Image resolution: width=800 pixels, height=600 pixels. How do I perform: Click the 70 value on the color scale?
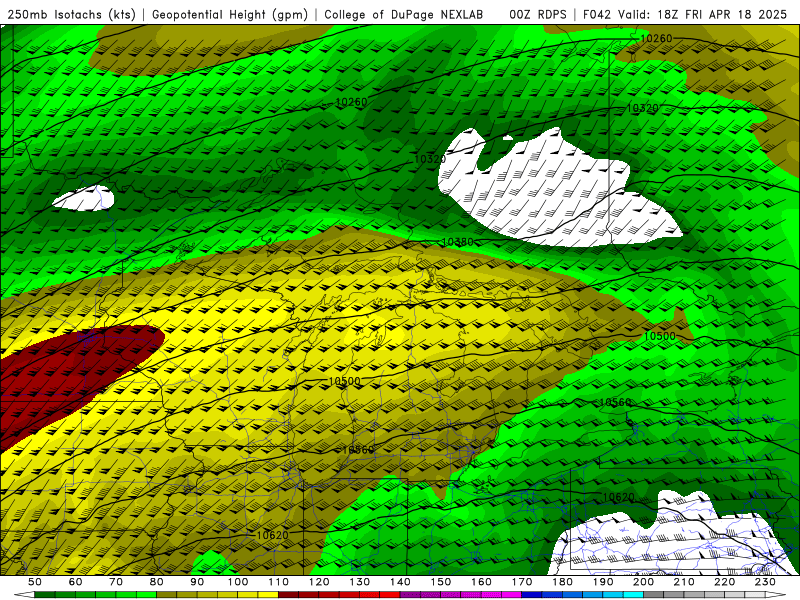pyautogui.click(x=116, y=582)
